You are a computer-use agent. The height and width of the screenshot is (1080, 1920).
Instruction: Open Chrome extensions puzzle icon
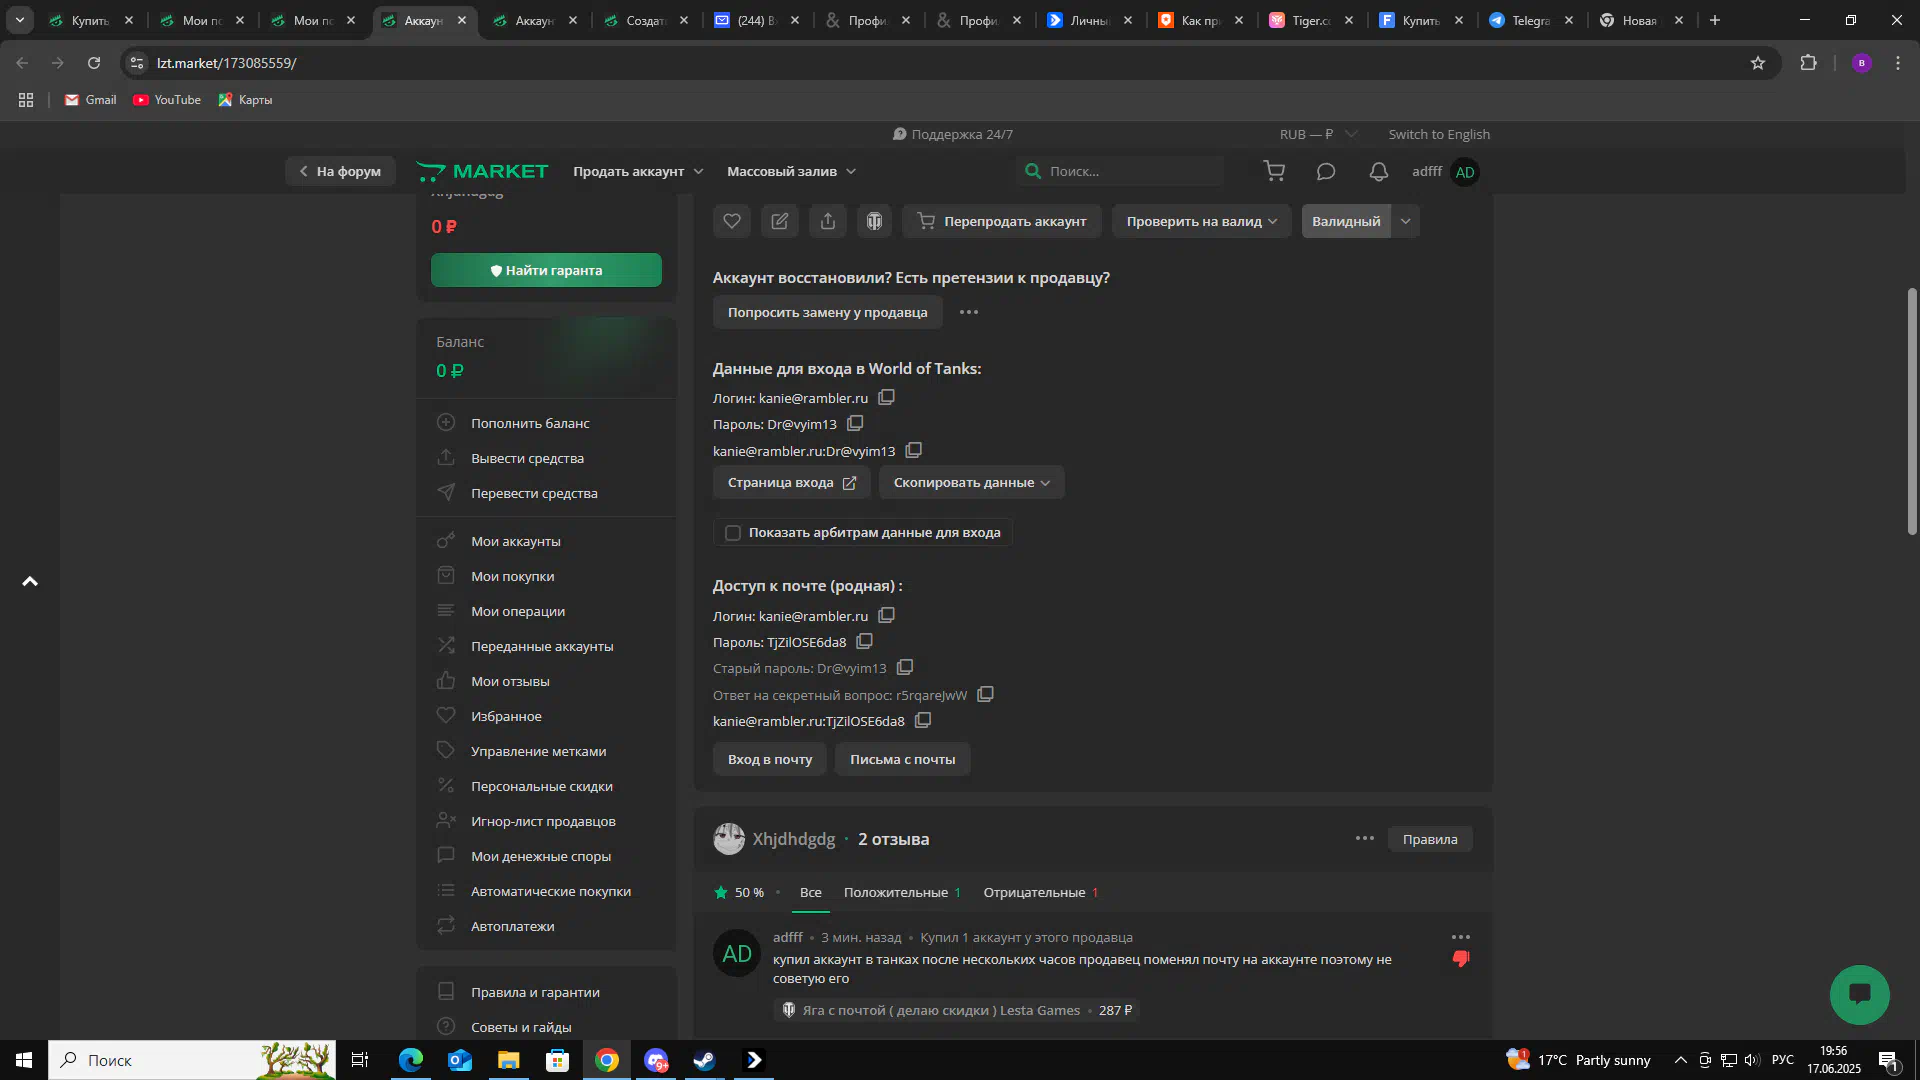click(1808, 63)
